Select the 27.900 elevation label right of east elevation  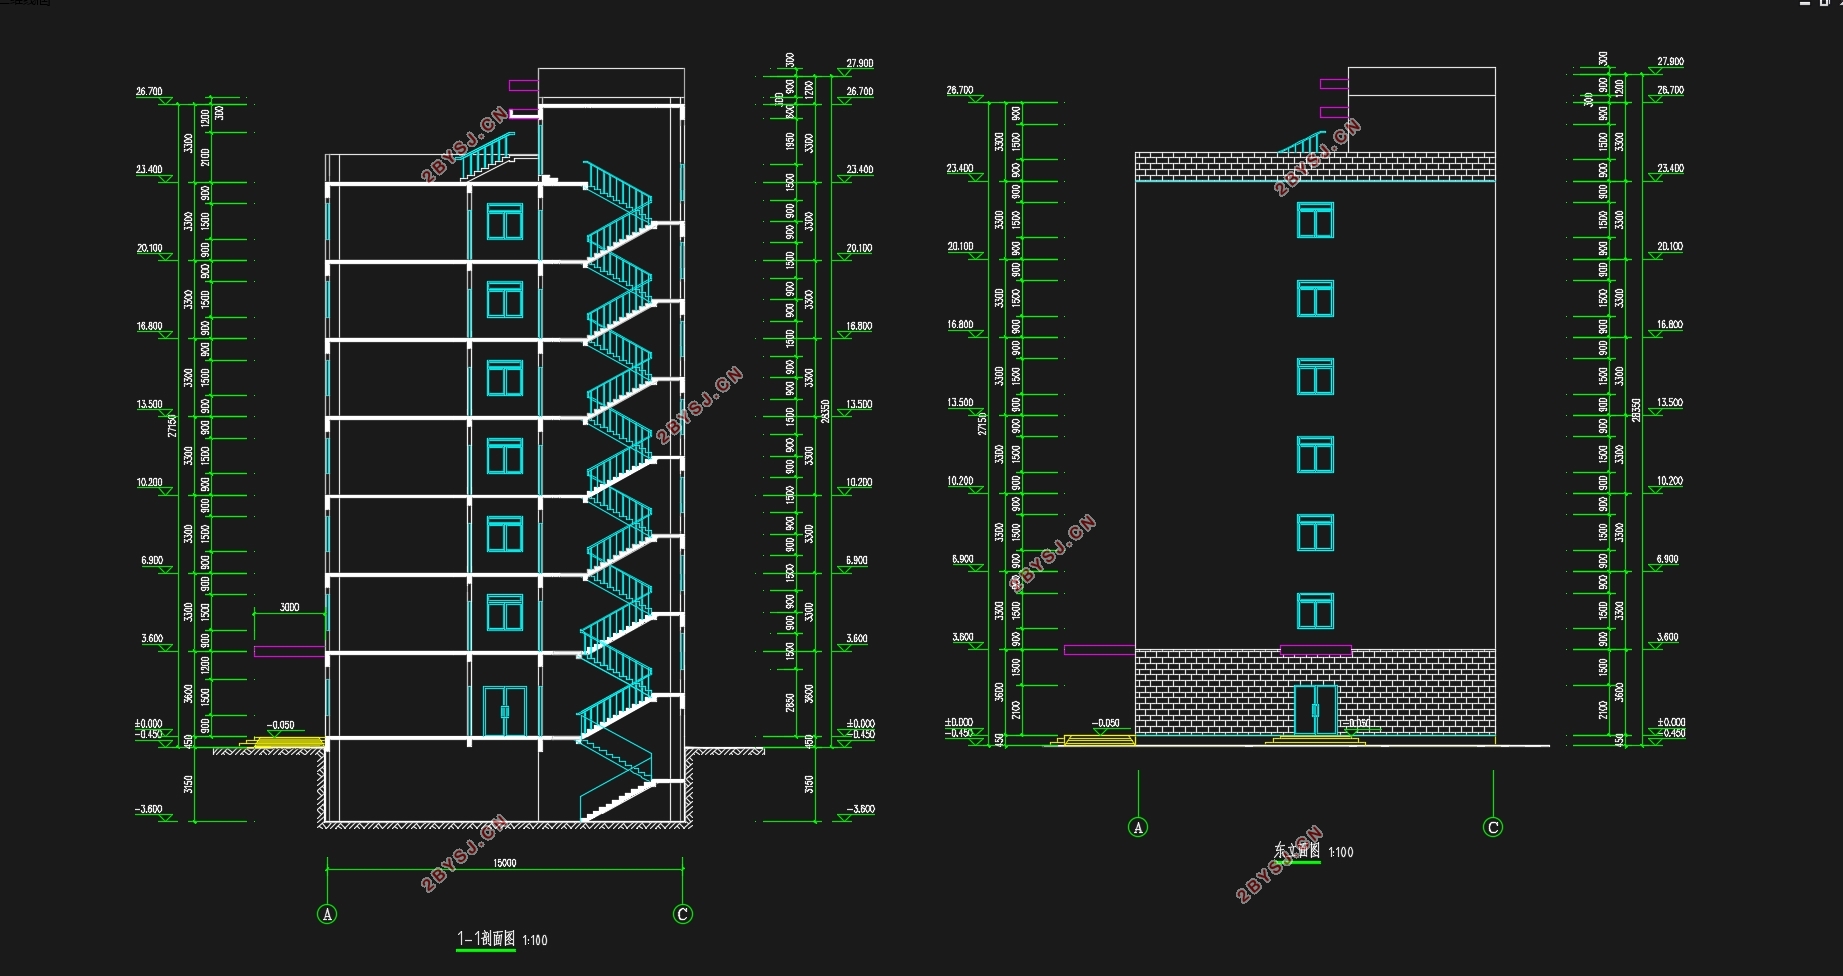(1670, 61)
